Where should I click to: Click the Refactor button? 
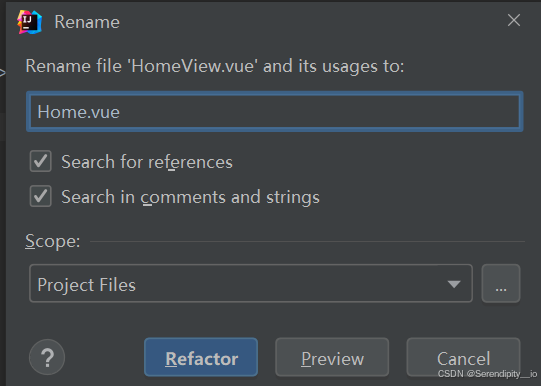tap(201, 357)
